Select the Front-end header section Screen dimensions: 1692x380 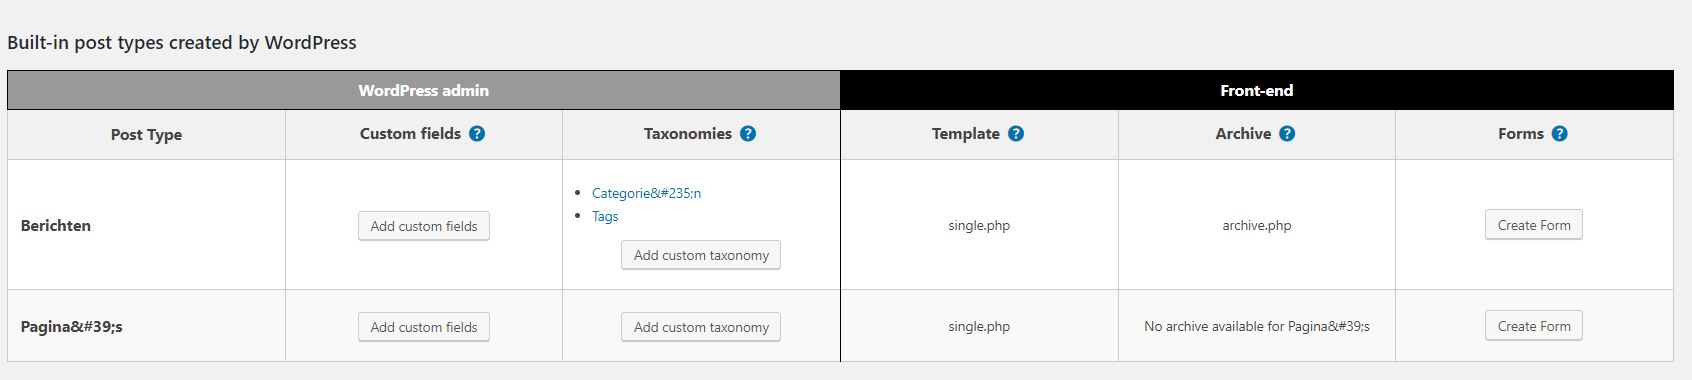(x=1257, y=90)
